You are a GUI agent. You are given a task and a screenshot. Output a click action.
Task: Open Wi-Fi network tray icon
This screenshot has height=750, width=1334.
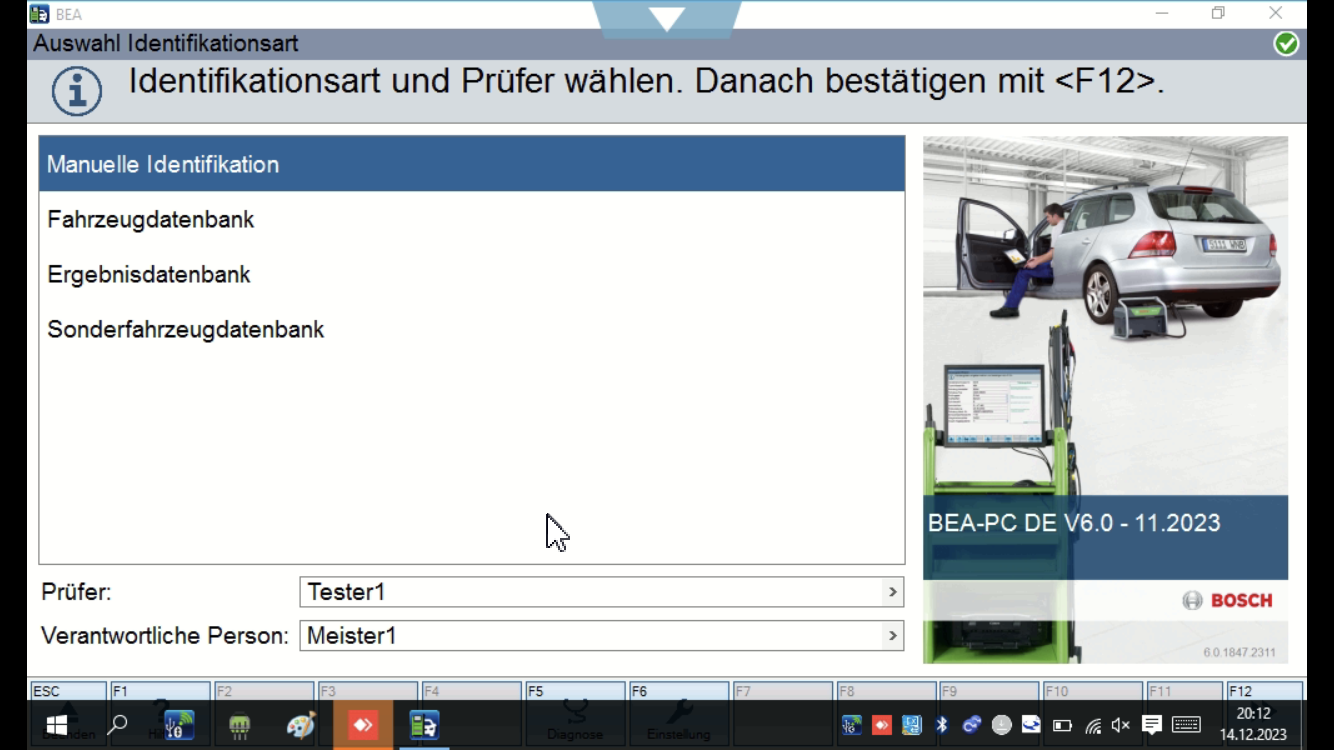(1092, 725)
